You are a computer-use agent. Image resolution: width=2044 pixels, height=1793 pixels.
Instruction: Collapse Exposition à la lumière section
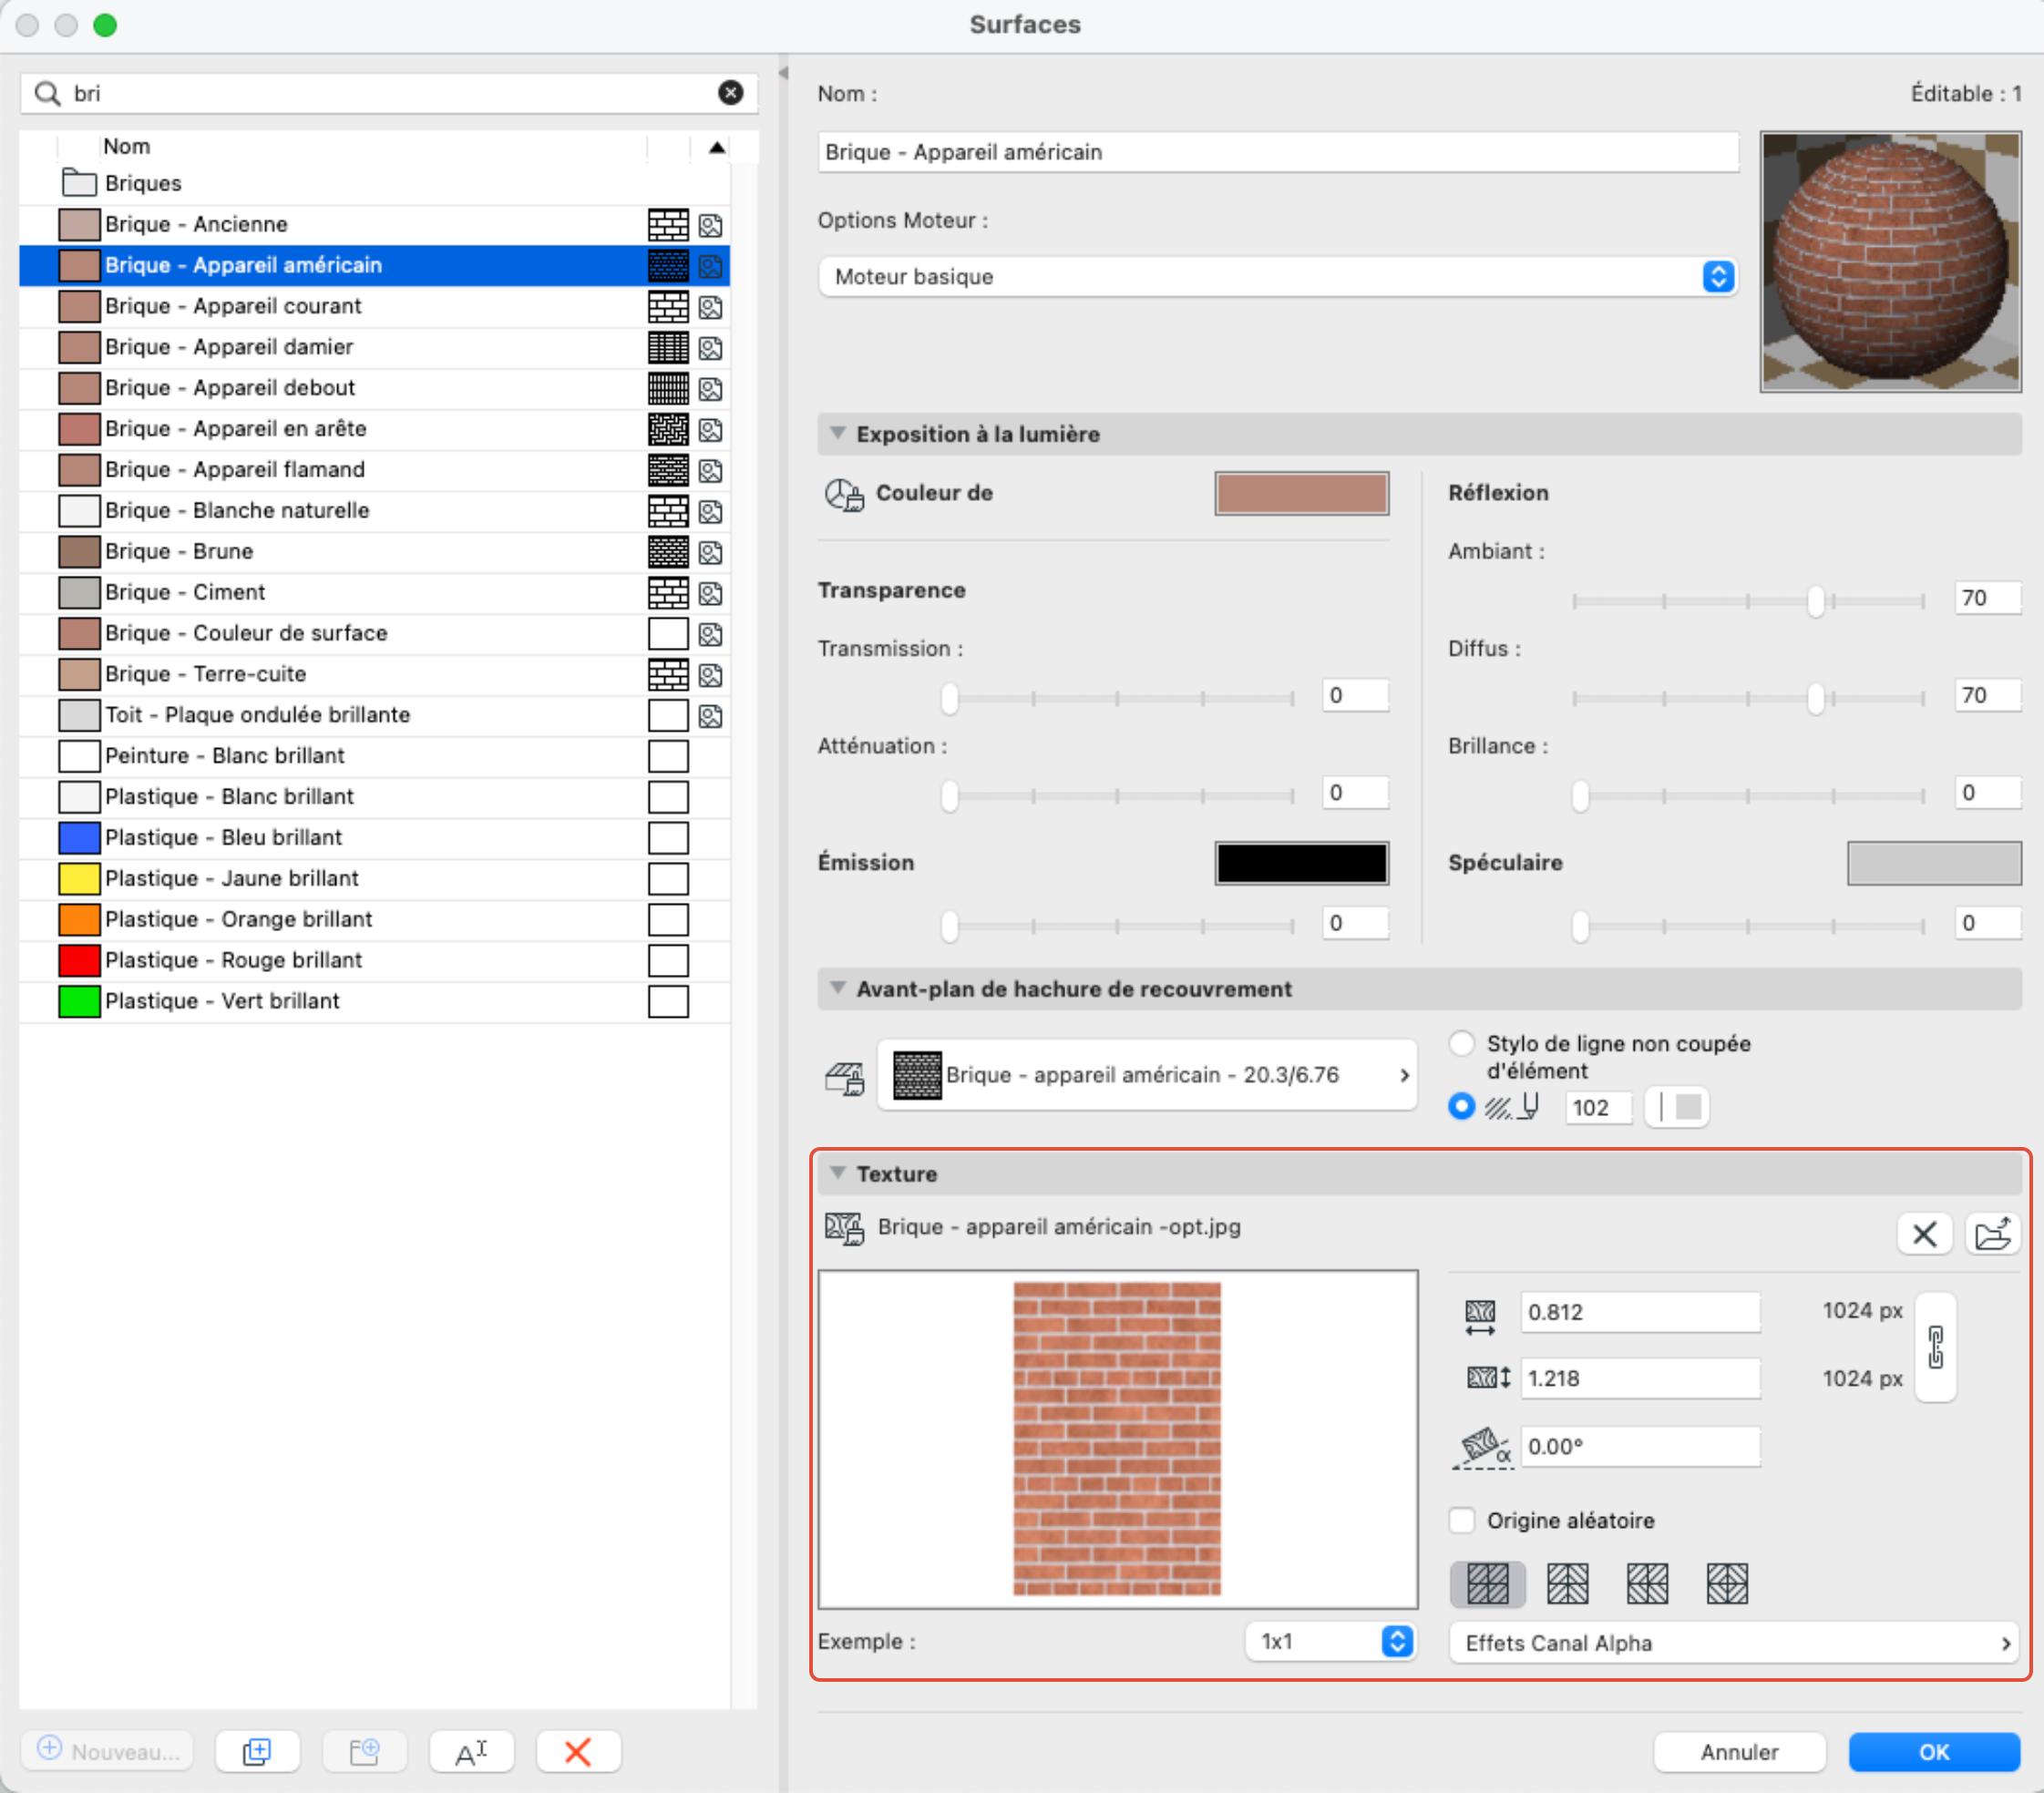click(x=838, y=433)
